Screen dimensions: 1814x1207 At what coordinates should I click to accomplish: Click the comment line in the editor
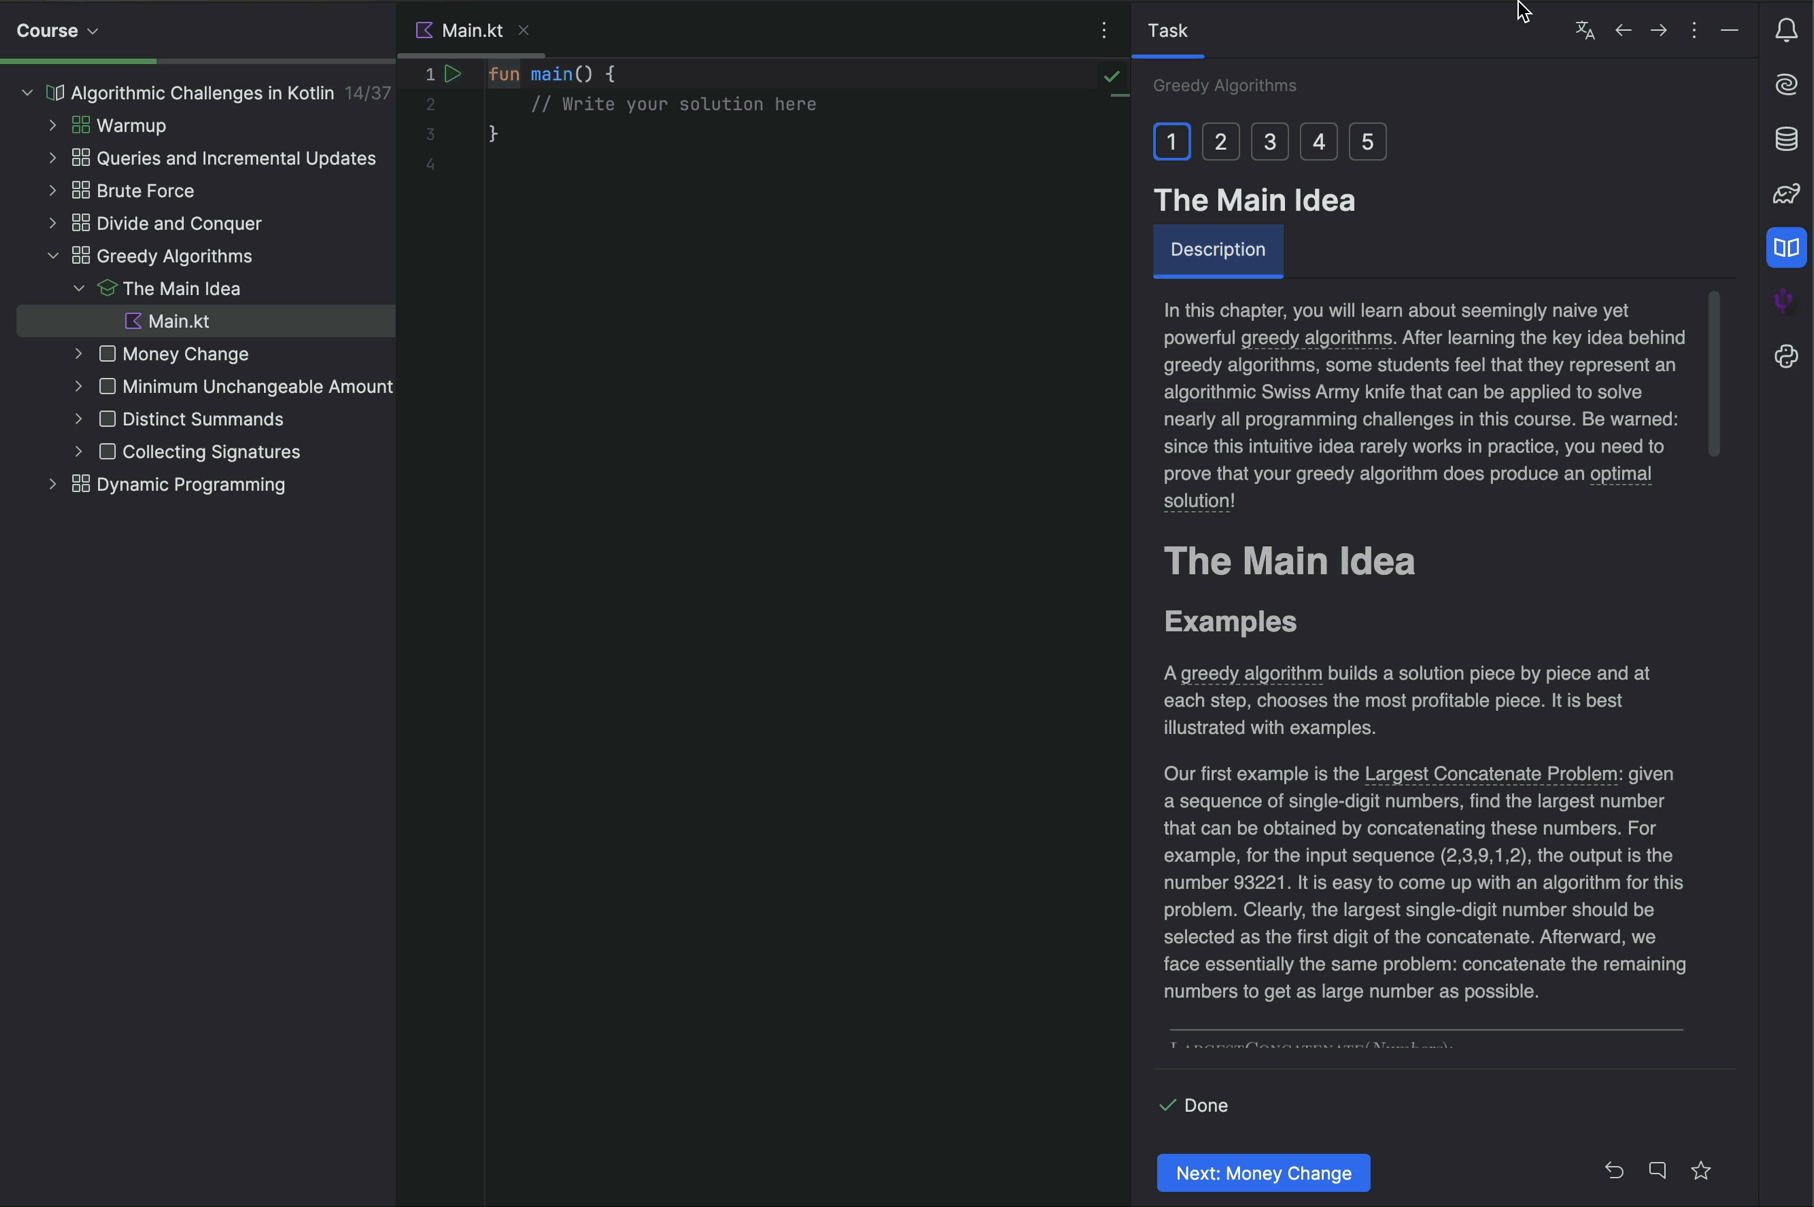[673, 104]
